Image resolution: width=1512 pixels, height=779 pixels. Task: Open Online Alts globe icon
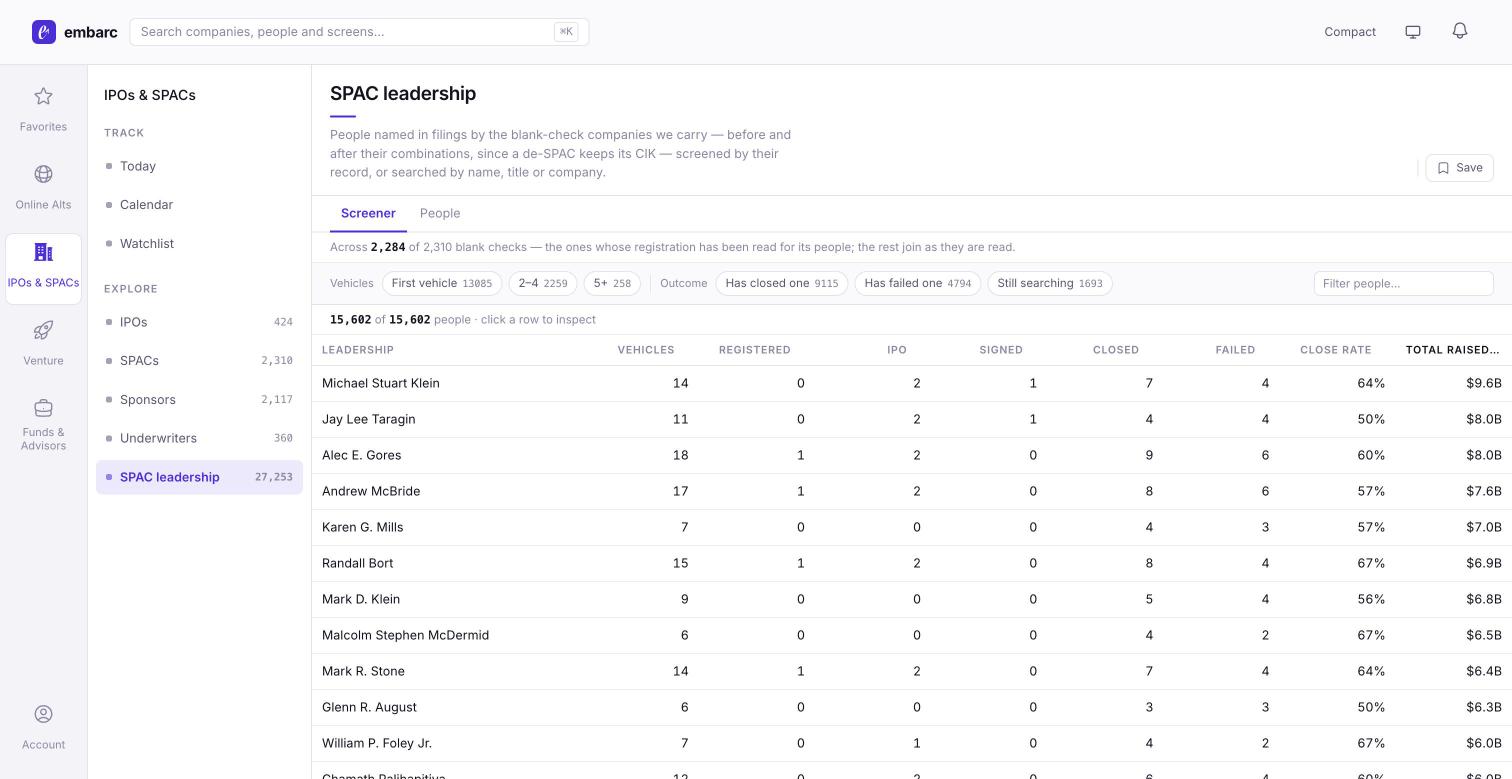coord(43,175)
